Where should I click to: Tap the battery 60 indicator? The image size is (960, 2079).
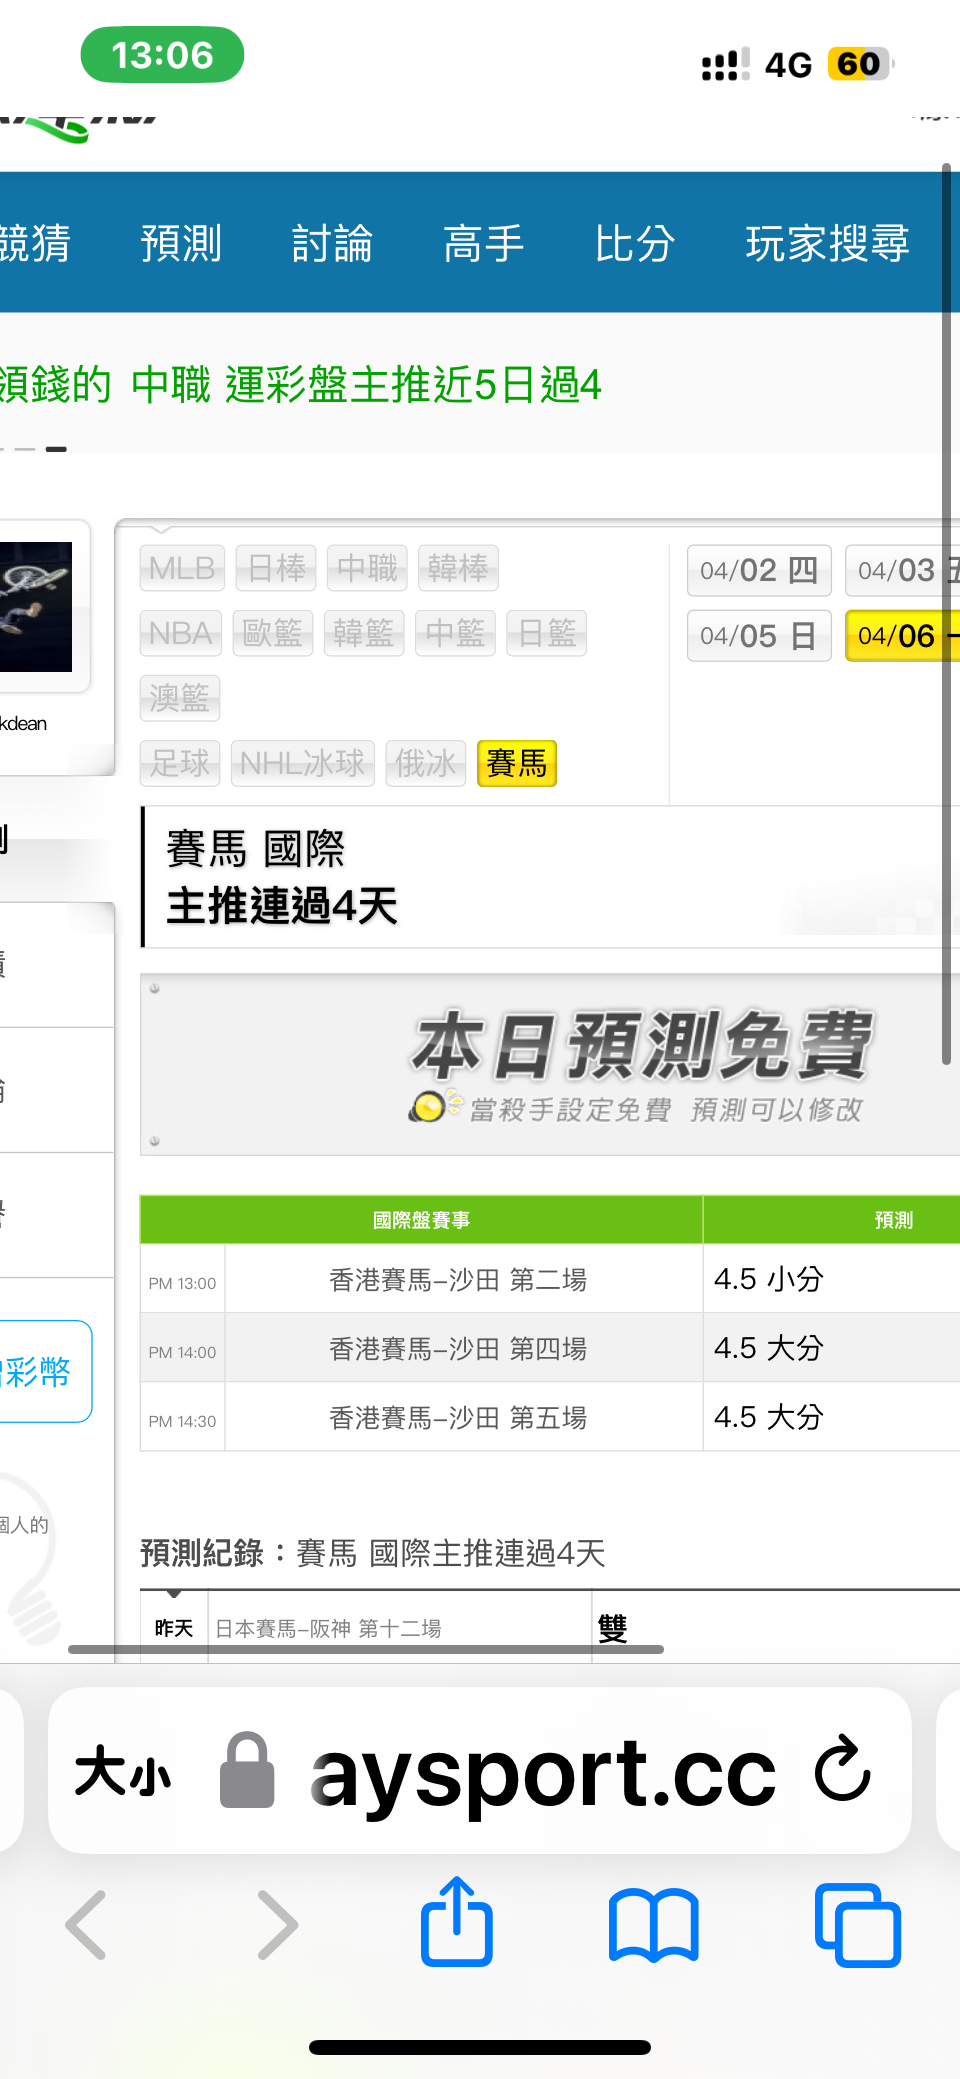(859, 64)
